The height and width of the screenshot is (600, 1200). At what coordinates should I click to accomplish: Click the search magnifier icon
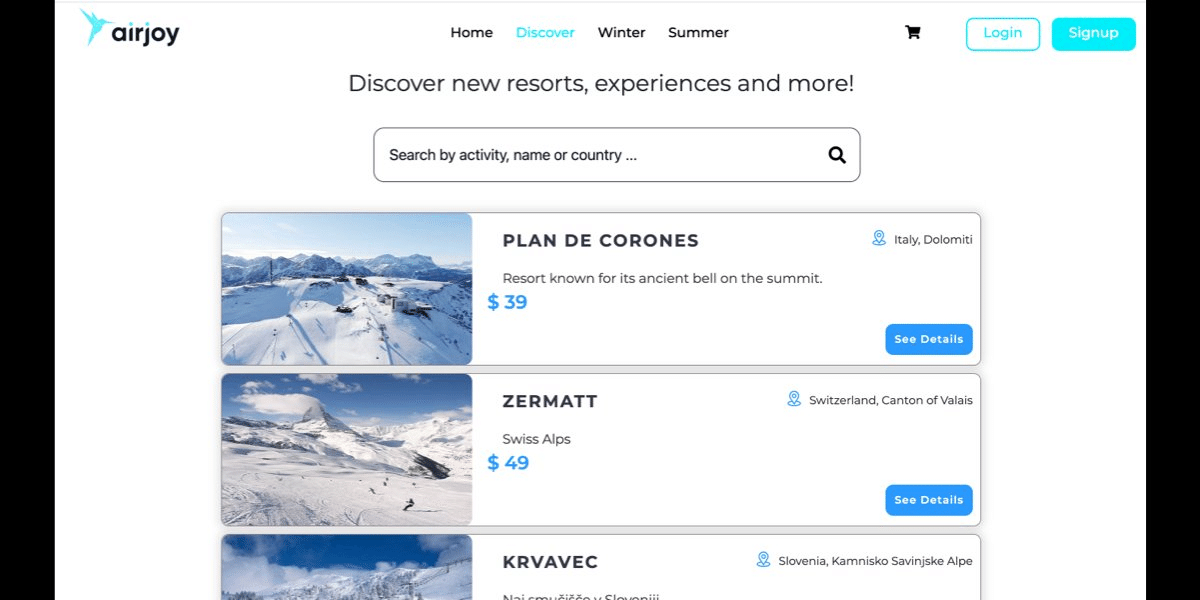[837, 155]
